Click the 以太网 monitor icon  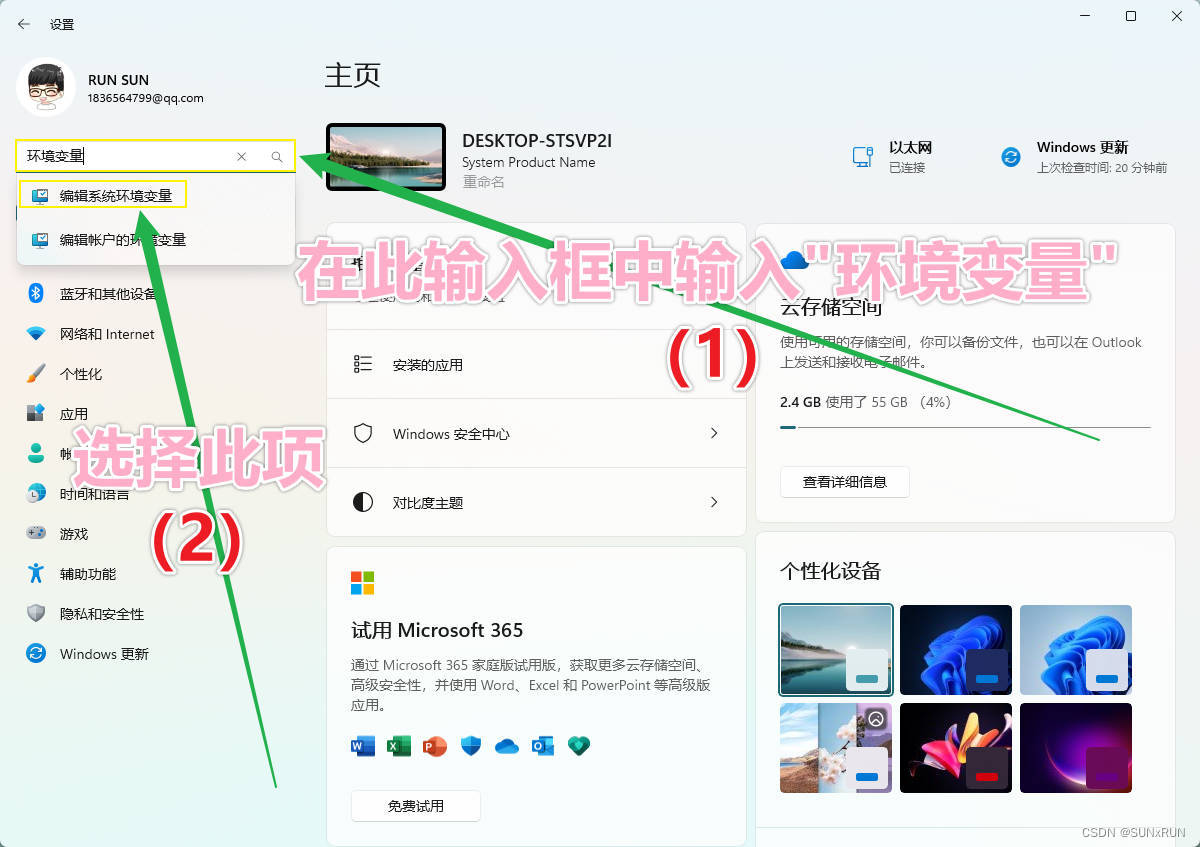click(863, 157)
